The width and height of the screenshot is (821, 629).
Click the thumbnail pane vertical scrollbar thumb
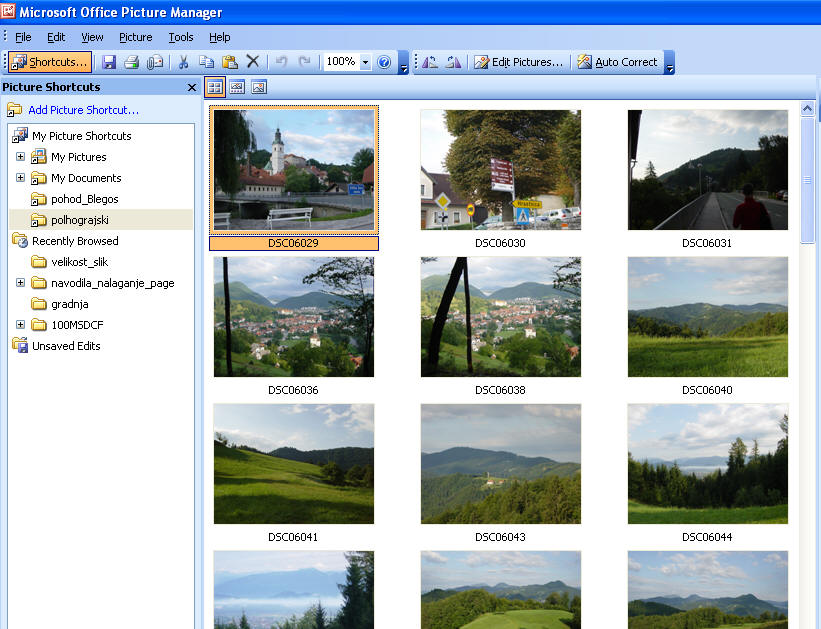807,180
